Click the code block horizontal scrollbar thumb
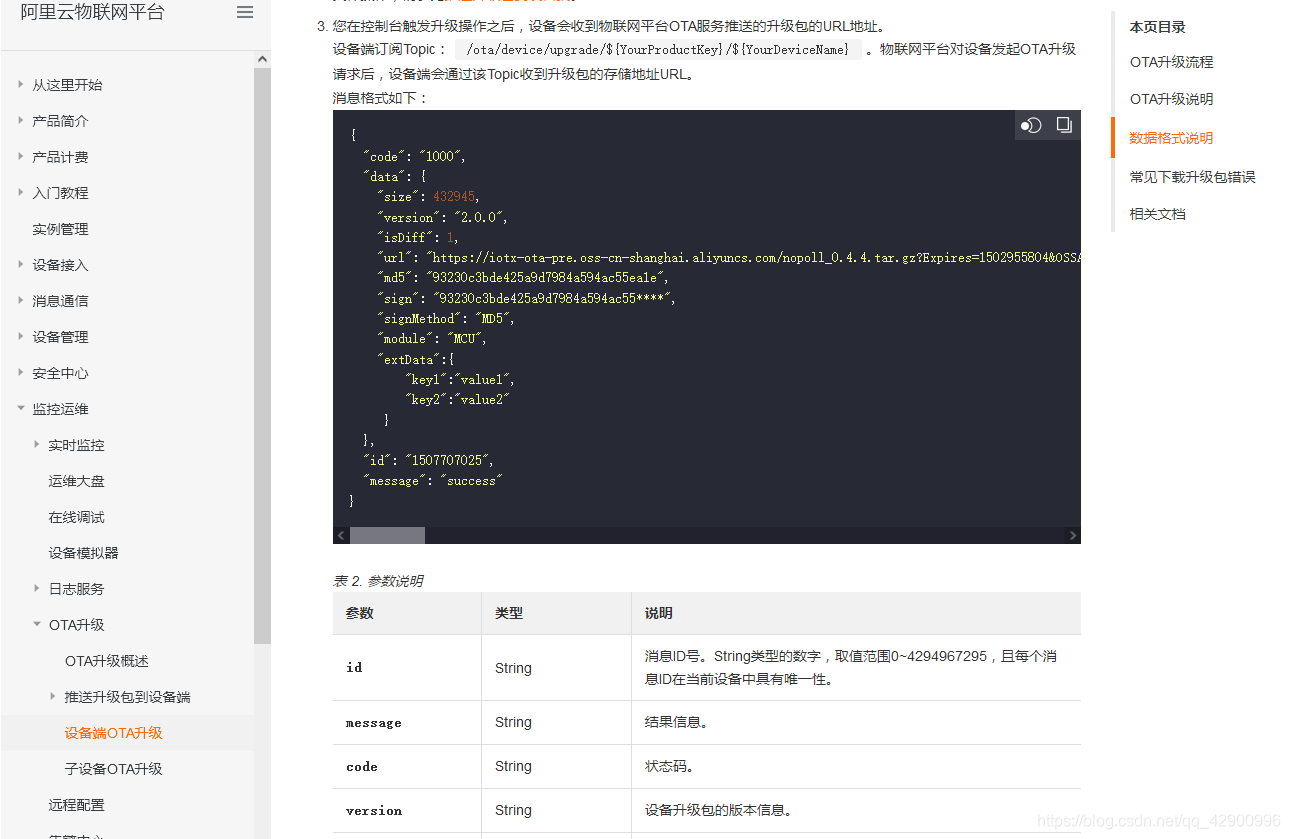Viewport: 1290px width, 839px height. point(387,536)
